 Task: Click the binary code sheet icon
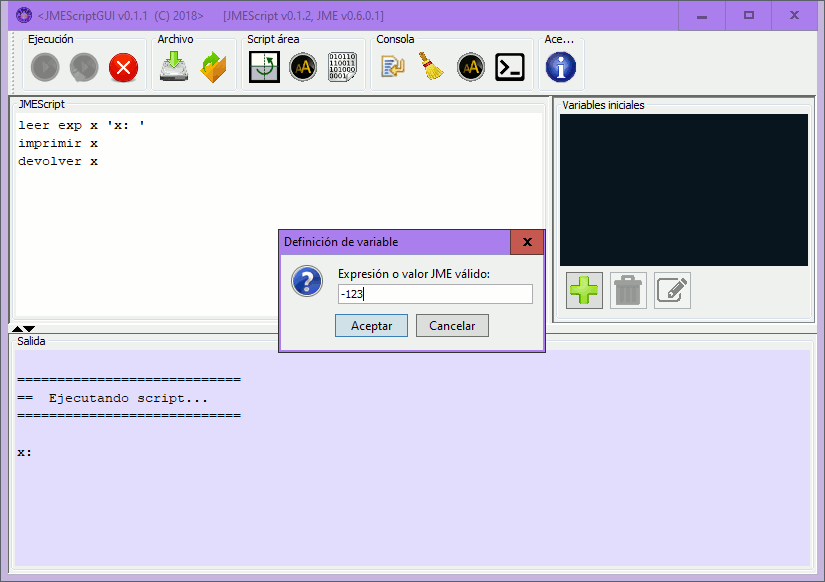click(x=342, y=67)
